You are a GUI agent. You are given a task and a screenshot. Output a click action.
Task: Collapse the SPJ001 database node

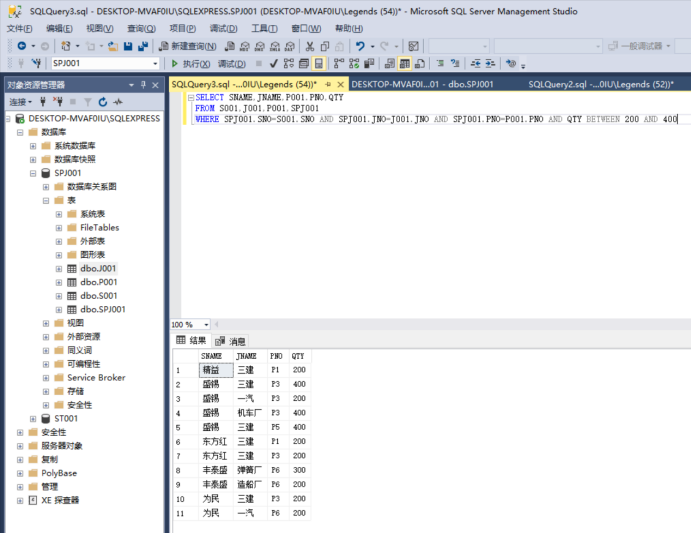tap(33, 173)
